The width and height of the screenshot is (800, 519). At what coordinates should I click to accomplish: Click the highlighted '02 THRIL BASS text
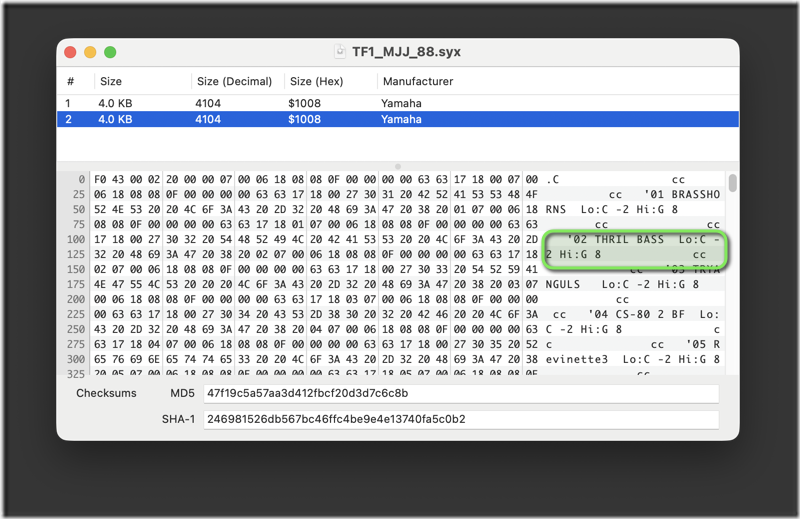pos(615,240)
